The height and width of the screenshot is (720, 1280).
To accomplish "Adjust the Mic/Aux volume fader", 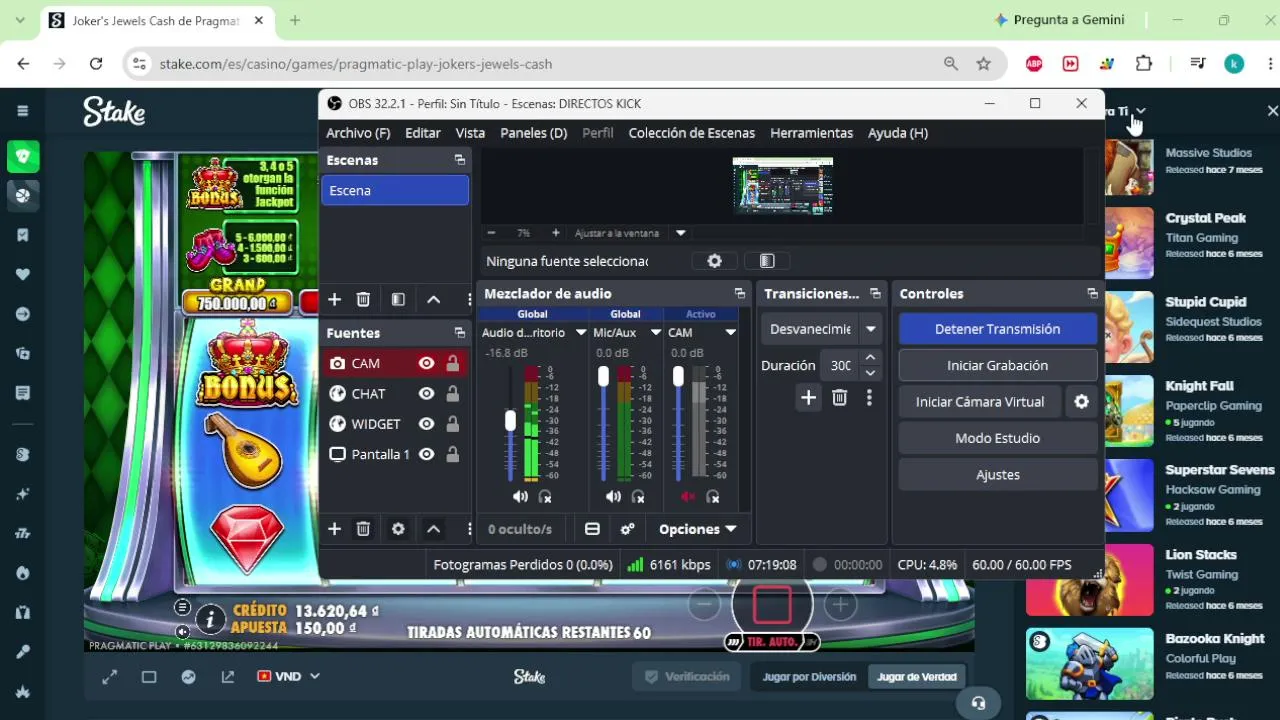I will [603, 376].
